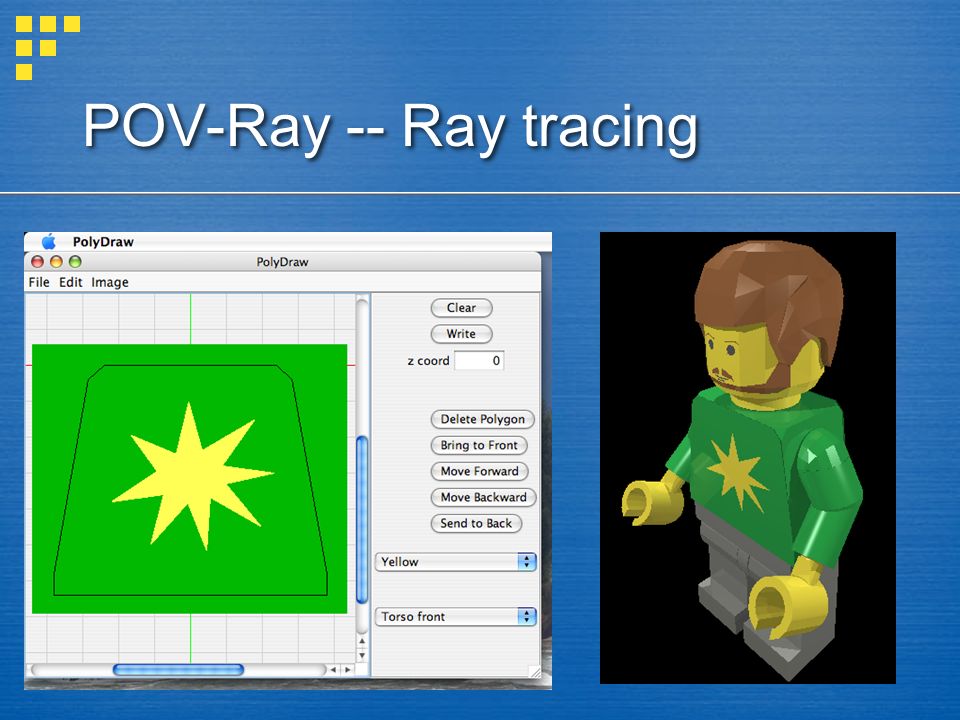Click the Write button

pyautogui.click(x=461, y=334)
